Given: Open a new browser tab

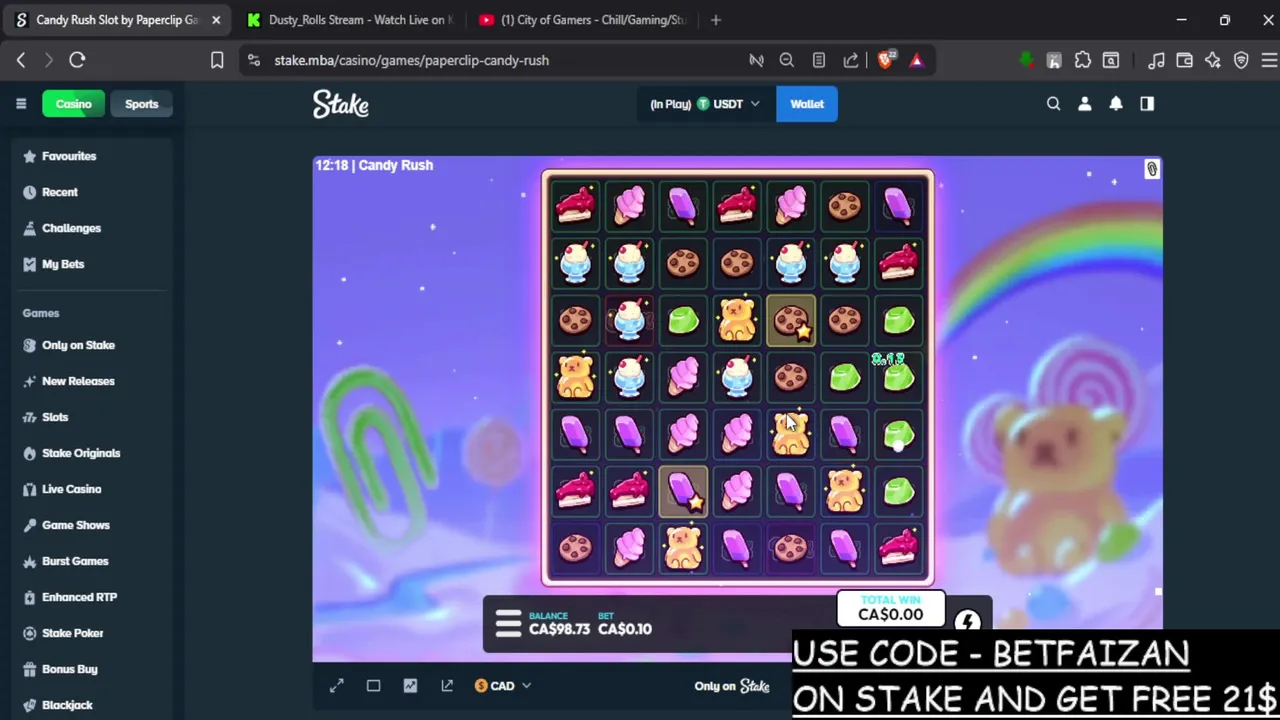Looking at the screenshot, I should tap(715, 20).
